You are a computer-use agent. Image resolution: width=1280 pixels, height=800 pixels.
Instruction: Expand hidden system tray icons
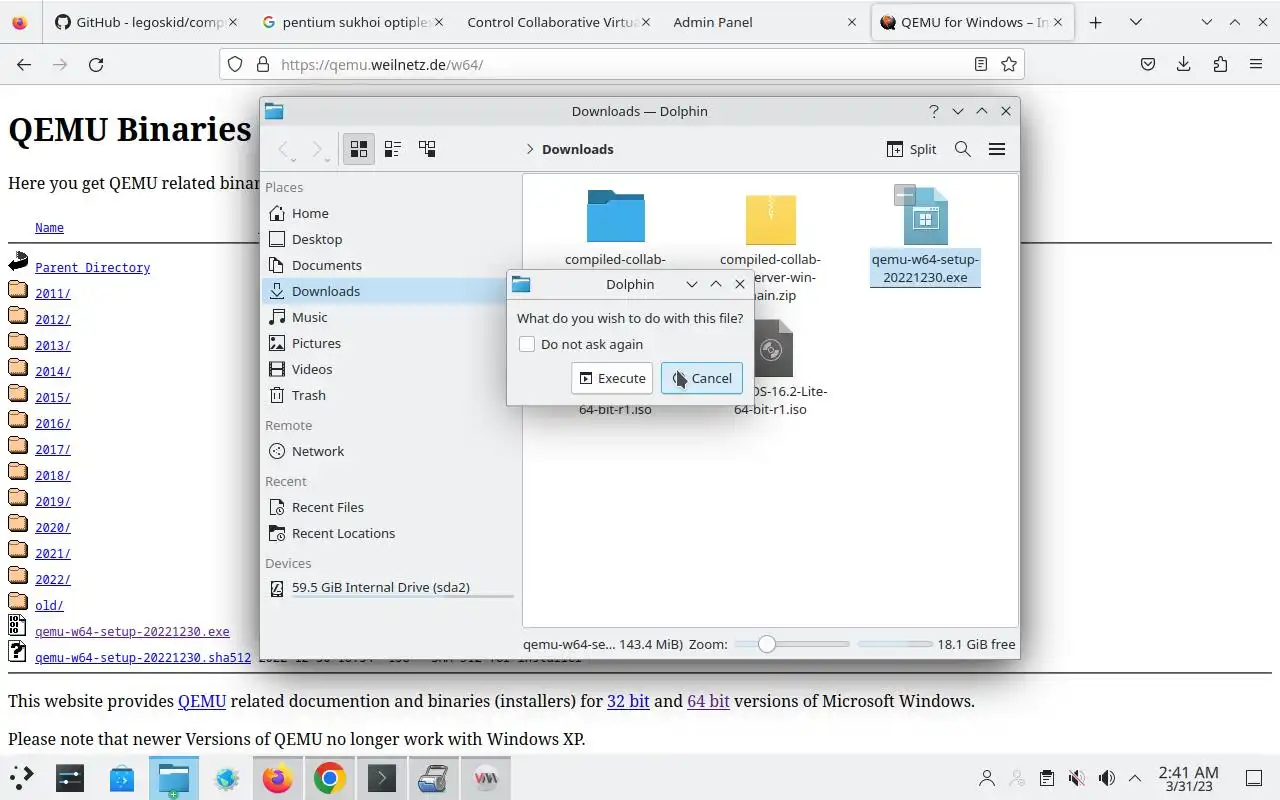(x=1135, y=778)
